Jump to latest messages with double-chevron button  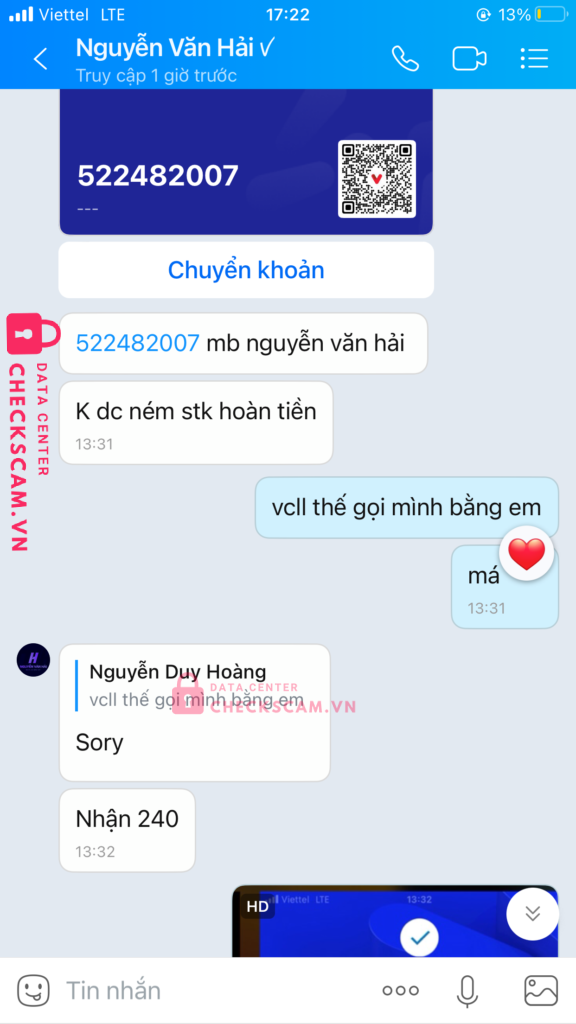click(533, 914)
